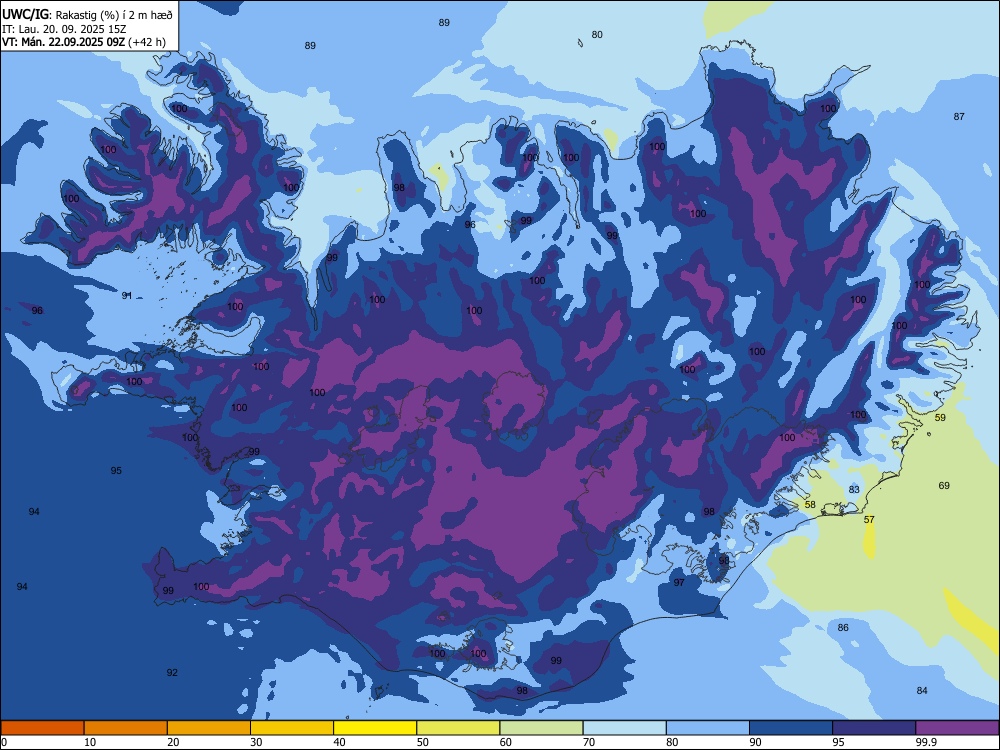Click the humidity value 87 over the sea
This screenshot has height=750, width=1000.
(x=959, y=117)
